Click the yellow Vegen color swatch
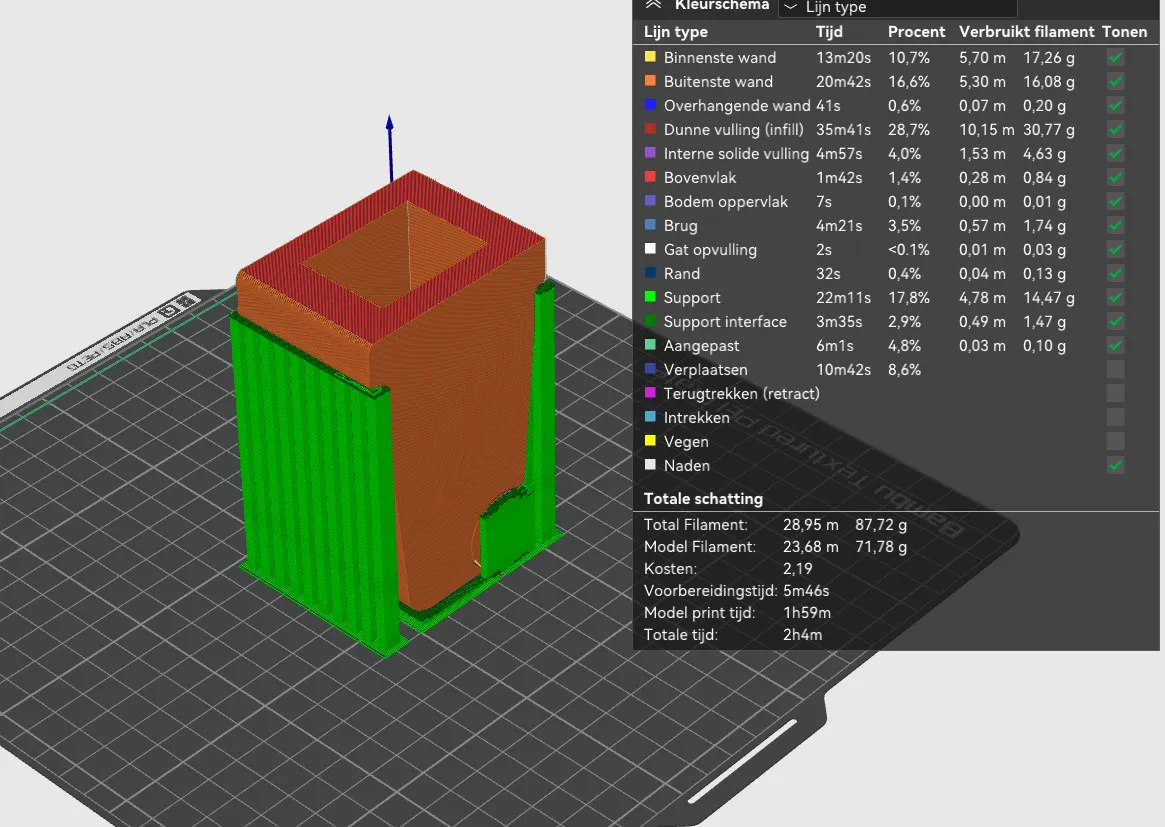 (650, 441)
